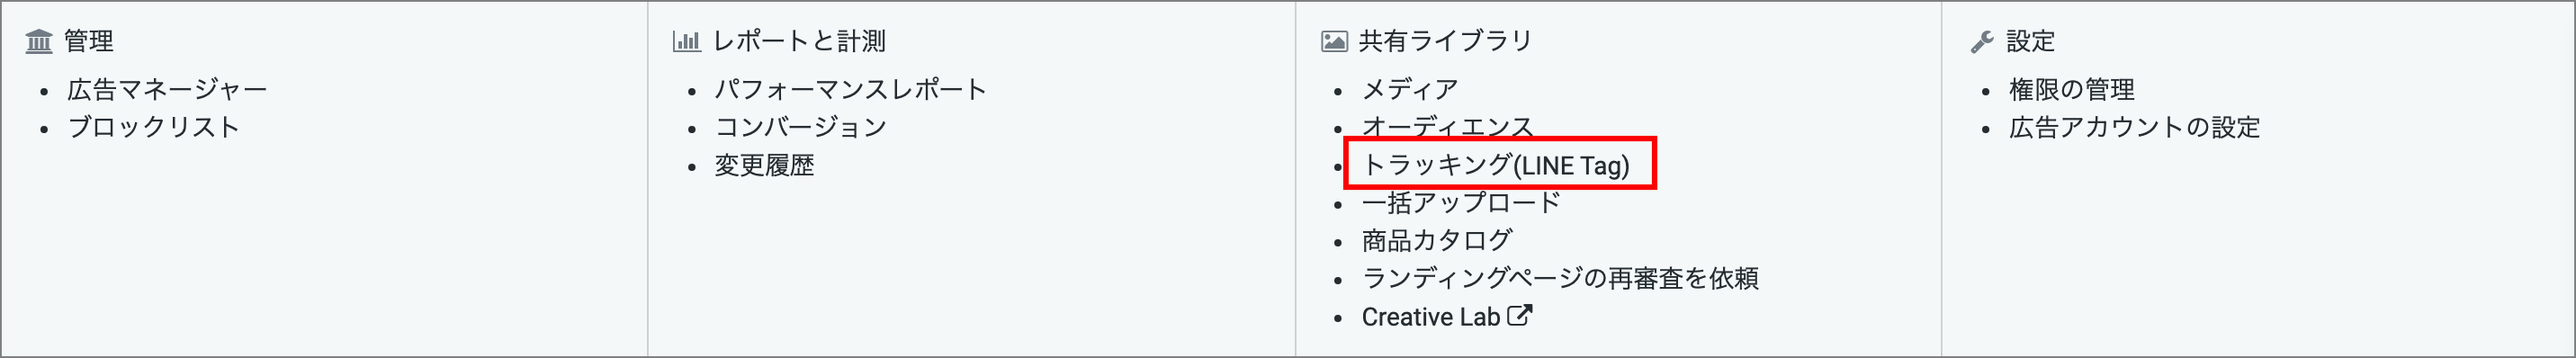2576x358 pixels.
Task: Click the 設定 wrench icon
Action: pyautogui.click(x=1982, y=41)
